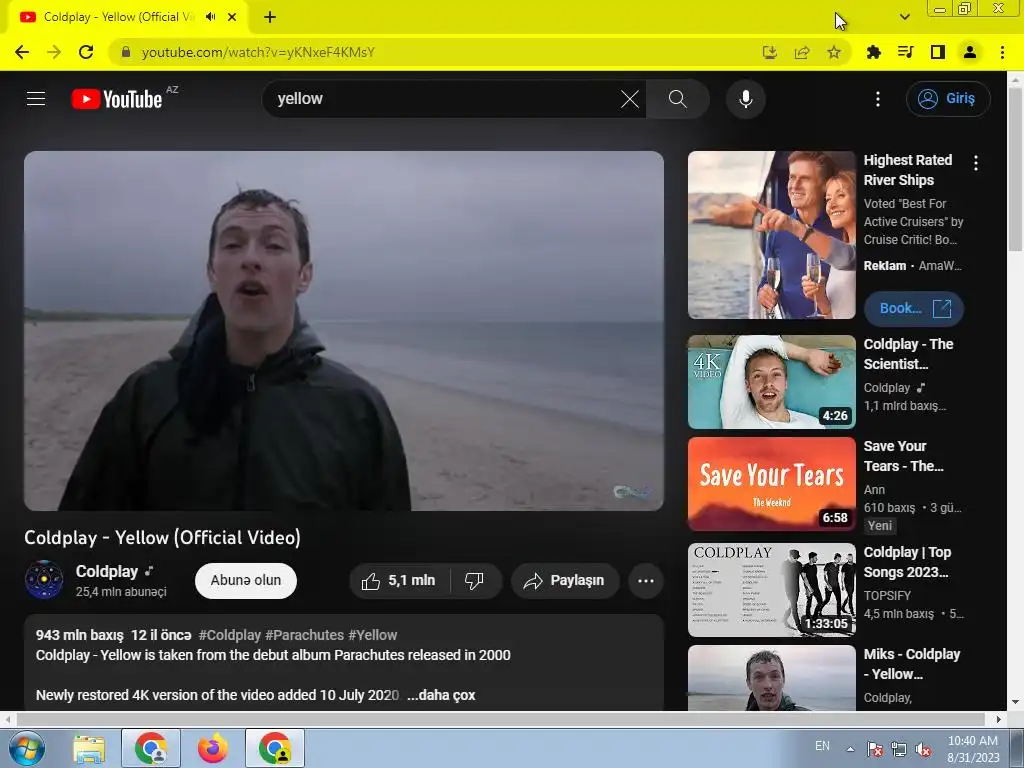Open Chrome profile icon

click(970, 52)
